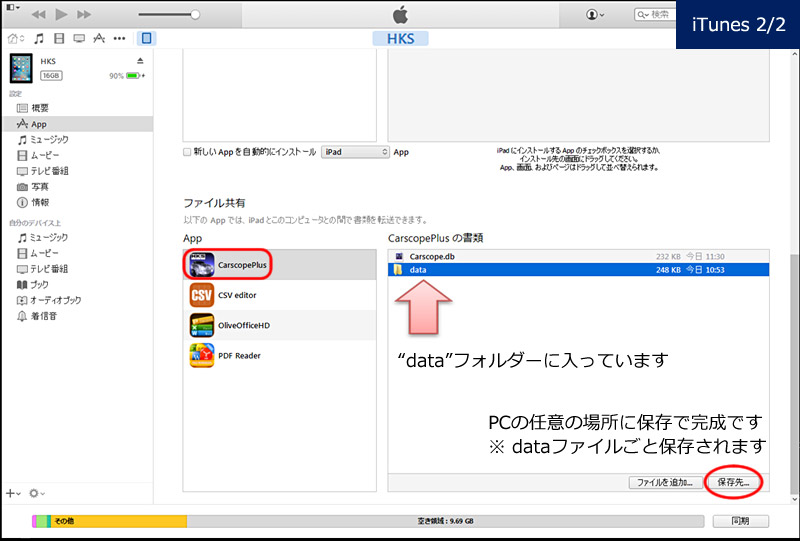
Task: Click the 16GB capacity label
Action: 51,76
